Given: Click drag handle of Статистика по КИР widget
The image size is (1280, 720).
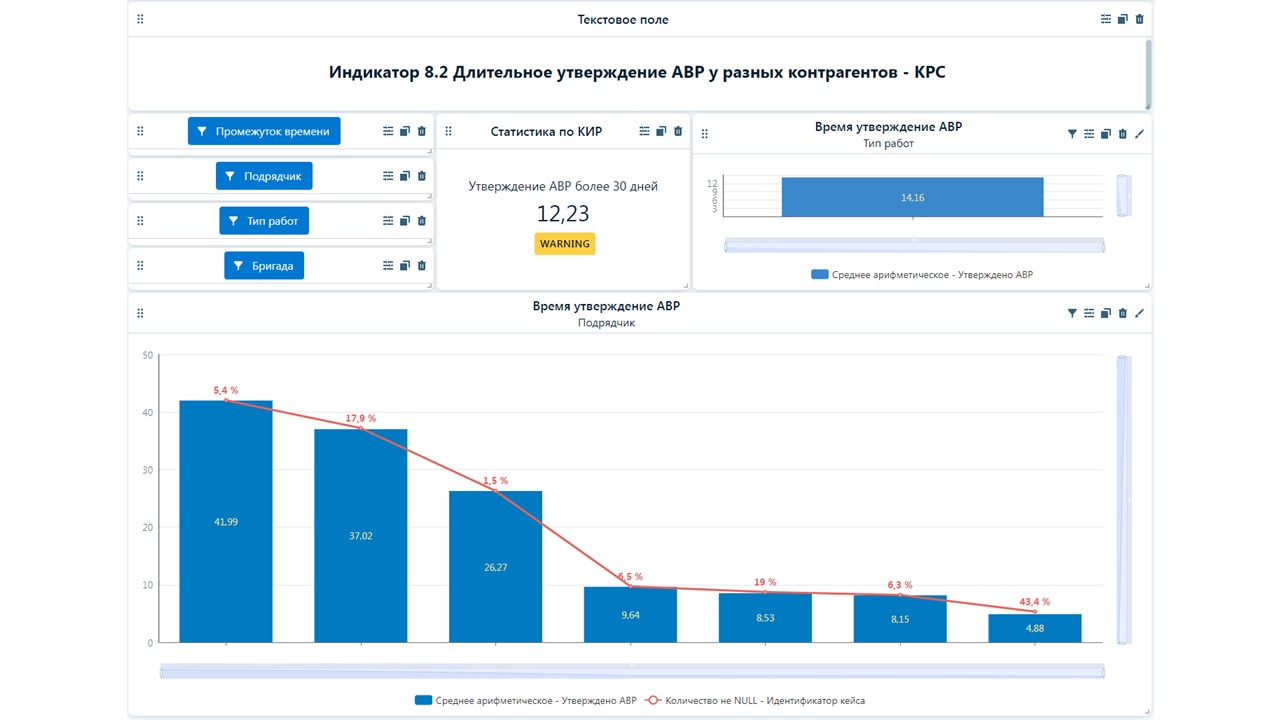Looking at the screenshot, I should tap(448, 131).
